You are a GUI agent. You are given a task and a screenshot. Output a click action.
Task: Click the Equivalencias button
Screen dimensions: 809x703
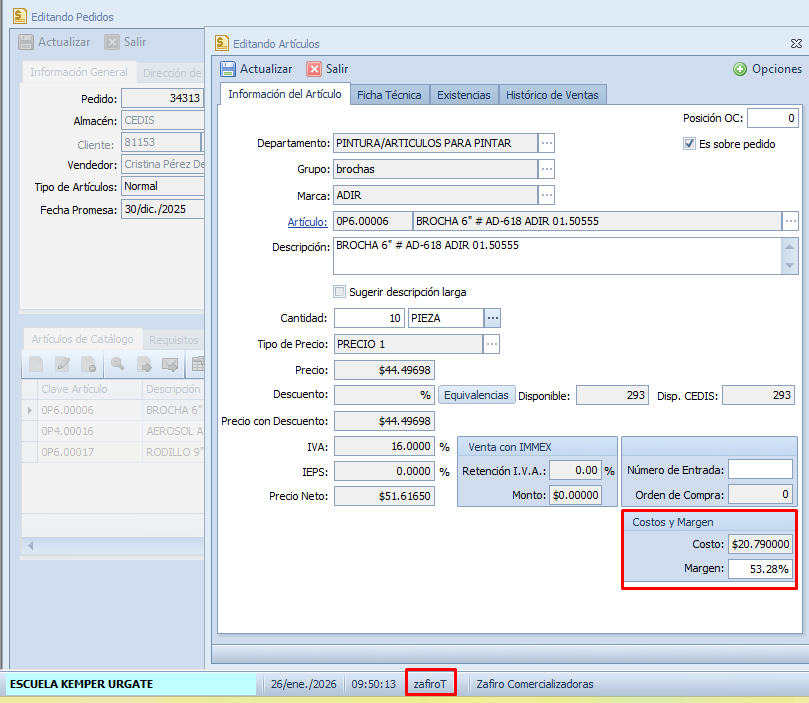(476, 395)
